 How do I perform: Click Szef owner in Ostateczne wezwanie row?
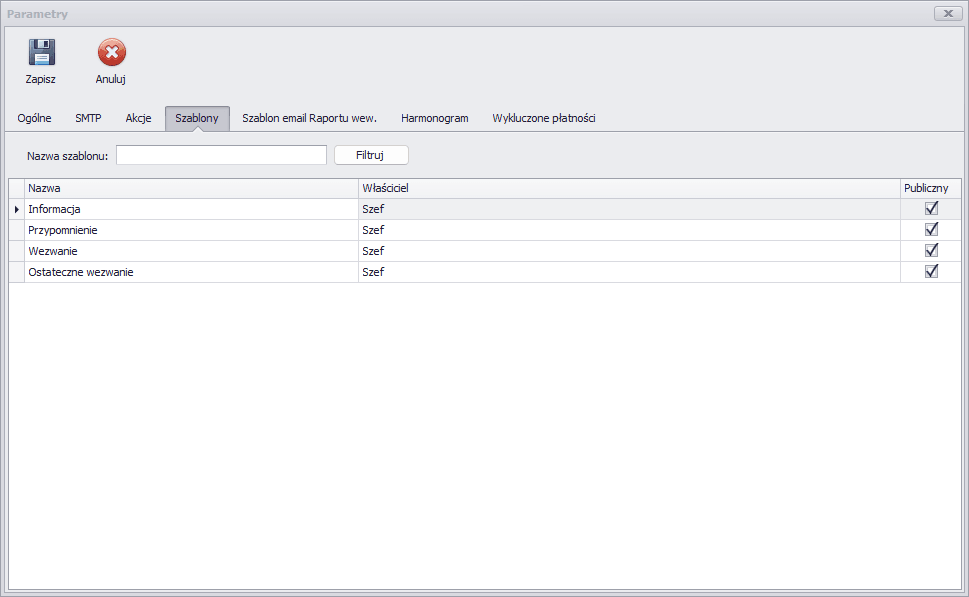[x=373, y=272]
